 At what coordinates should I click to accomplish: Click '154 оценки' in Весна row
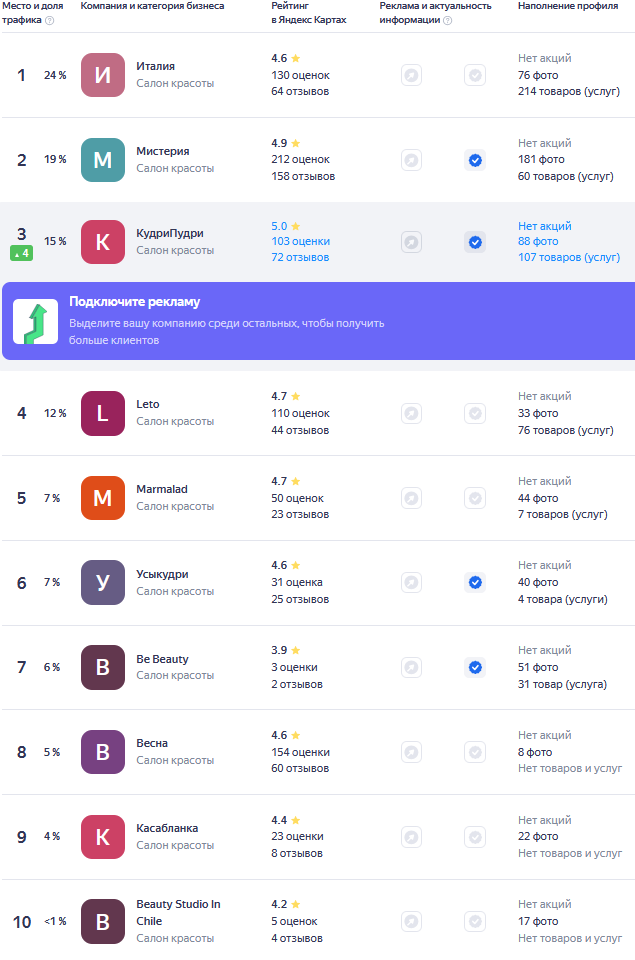click(x=301, y=752)
